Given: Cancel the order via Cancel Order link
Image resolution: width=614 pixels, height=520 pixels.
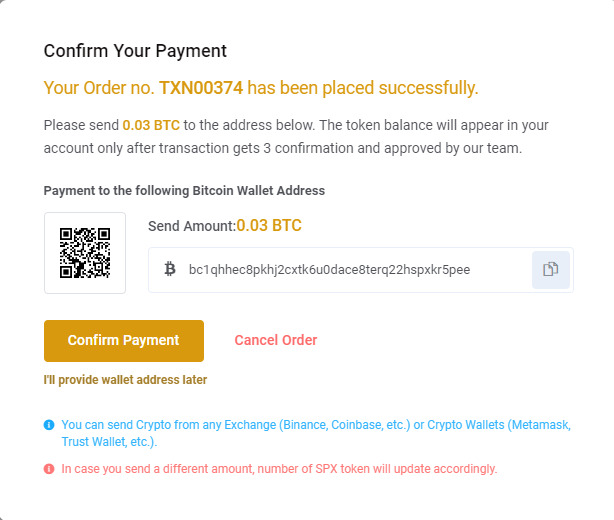Looking at the screenshot, I should pyautogui.click(x=276, y=340).
